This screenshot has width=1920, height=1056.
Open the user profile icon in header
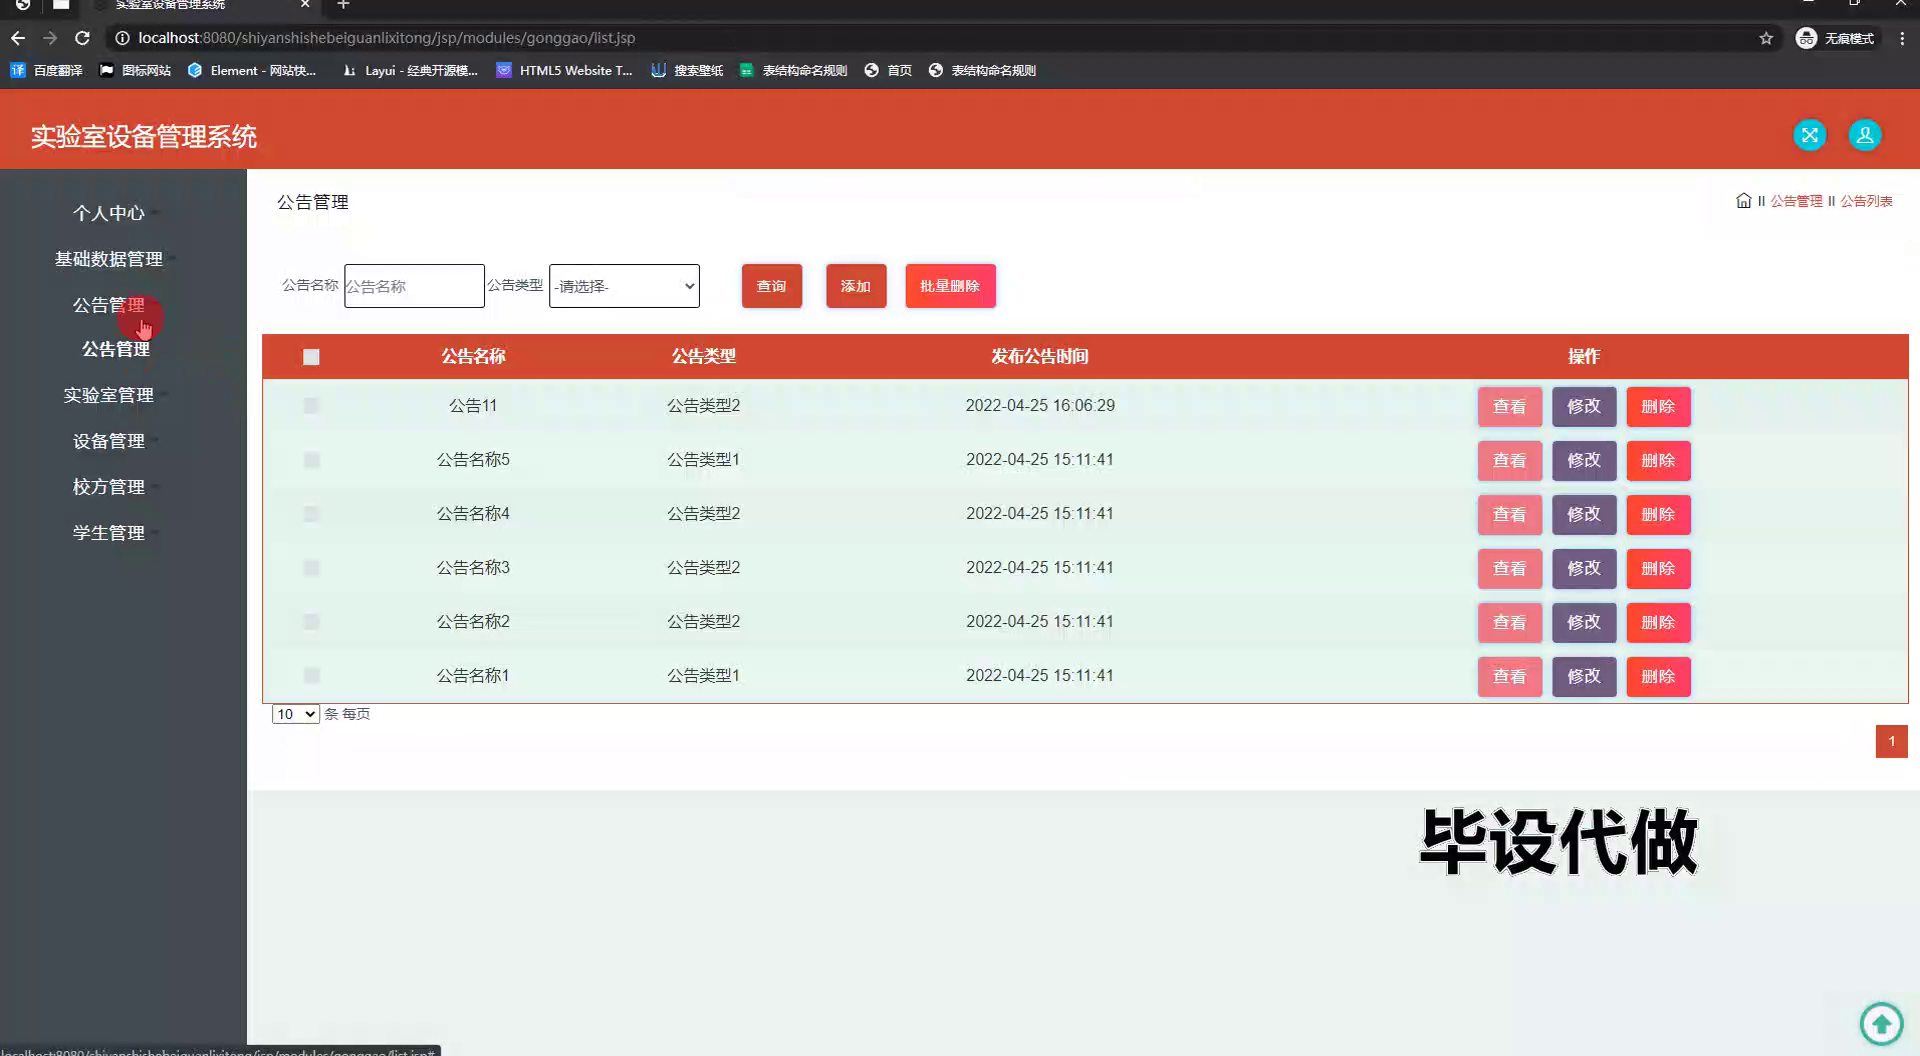point(1864,135)
